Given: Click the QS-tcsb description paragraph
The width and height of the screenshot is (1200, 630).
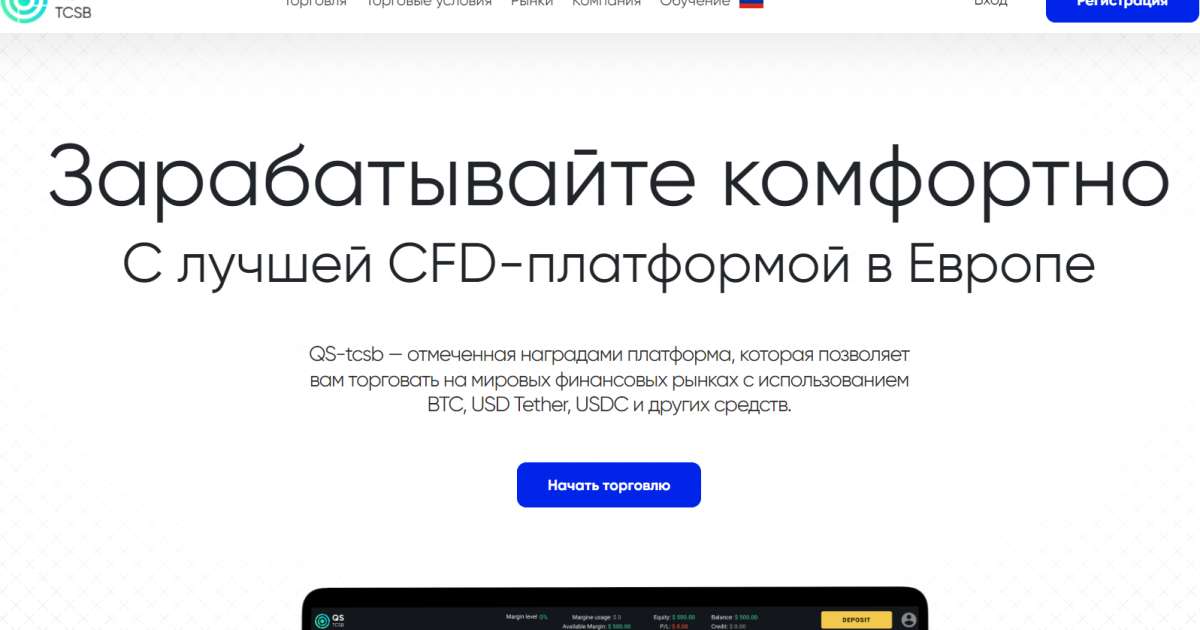Looking at the screenshot, I should click(x=609, y=380).
